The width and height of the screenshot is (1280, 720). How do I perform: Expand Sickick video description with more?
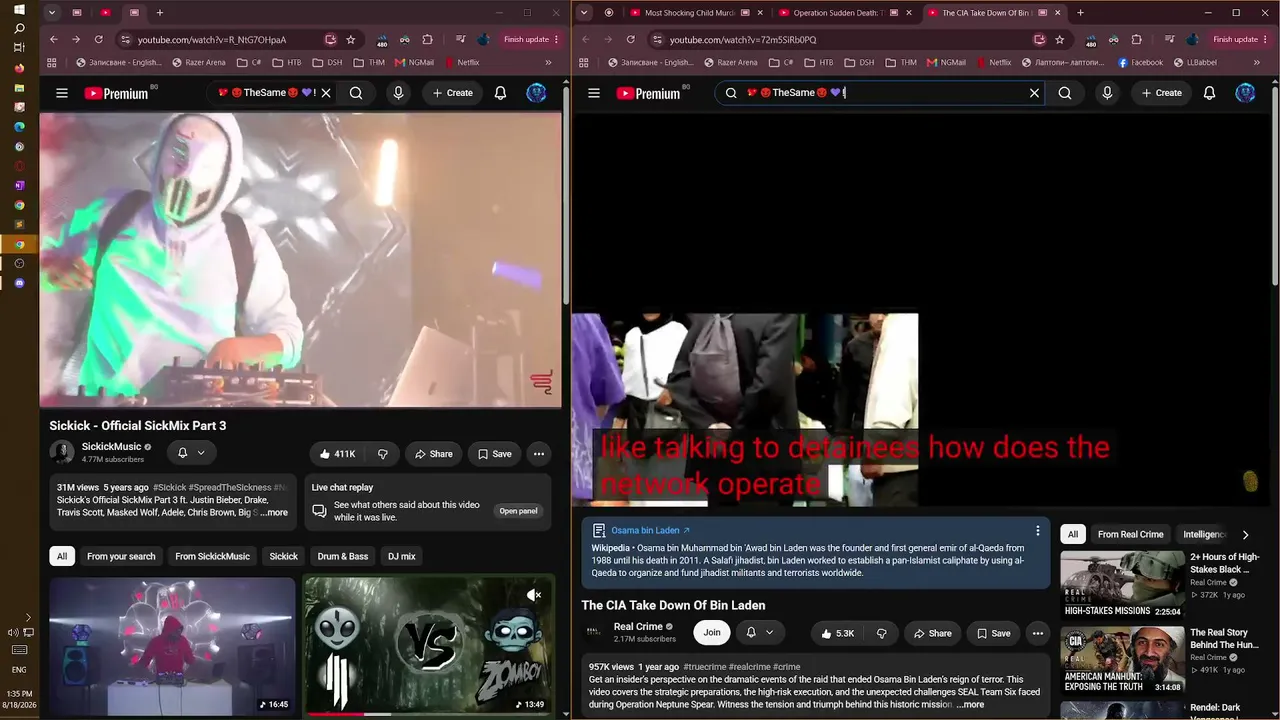275,513
